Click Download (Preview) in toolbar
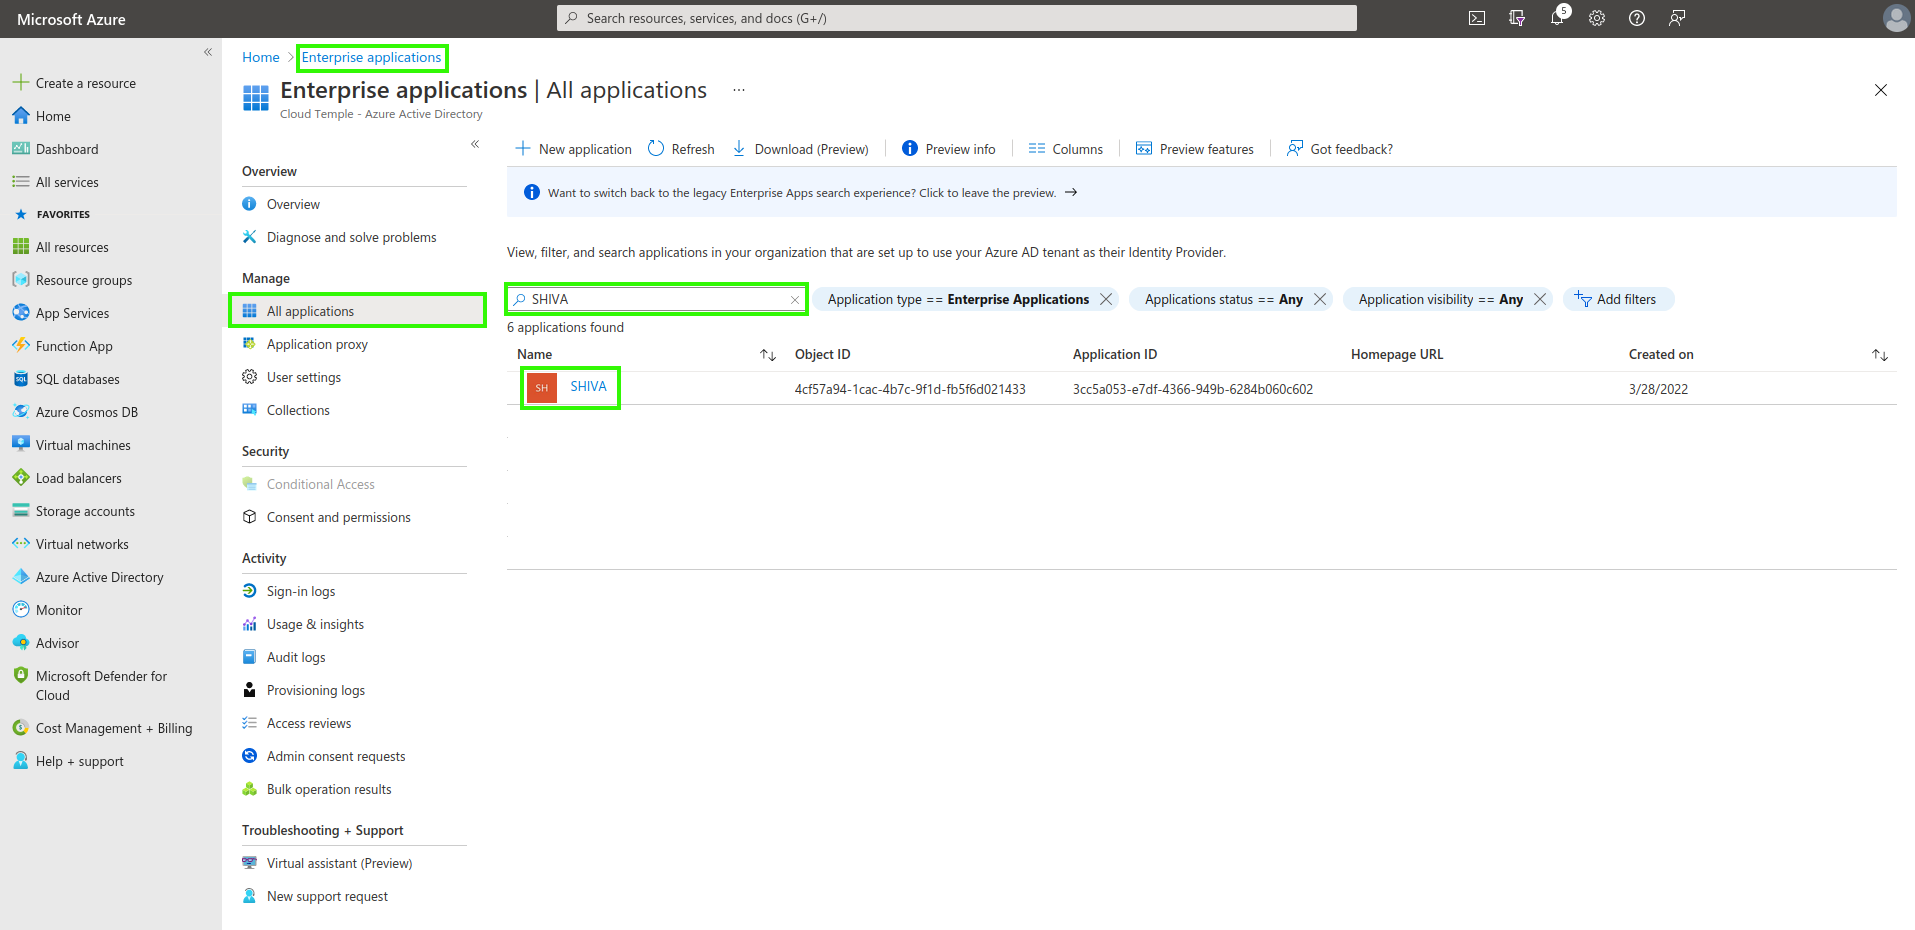 pos(800,149)
